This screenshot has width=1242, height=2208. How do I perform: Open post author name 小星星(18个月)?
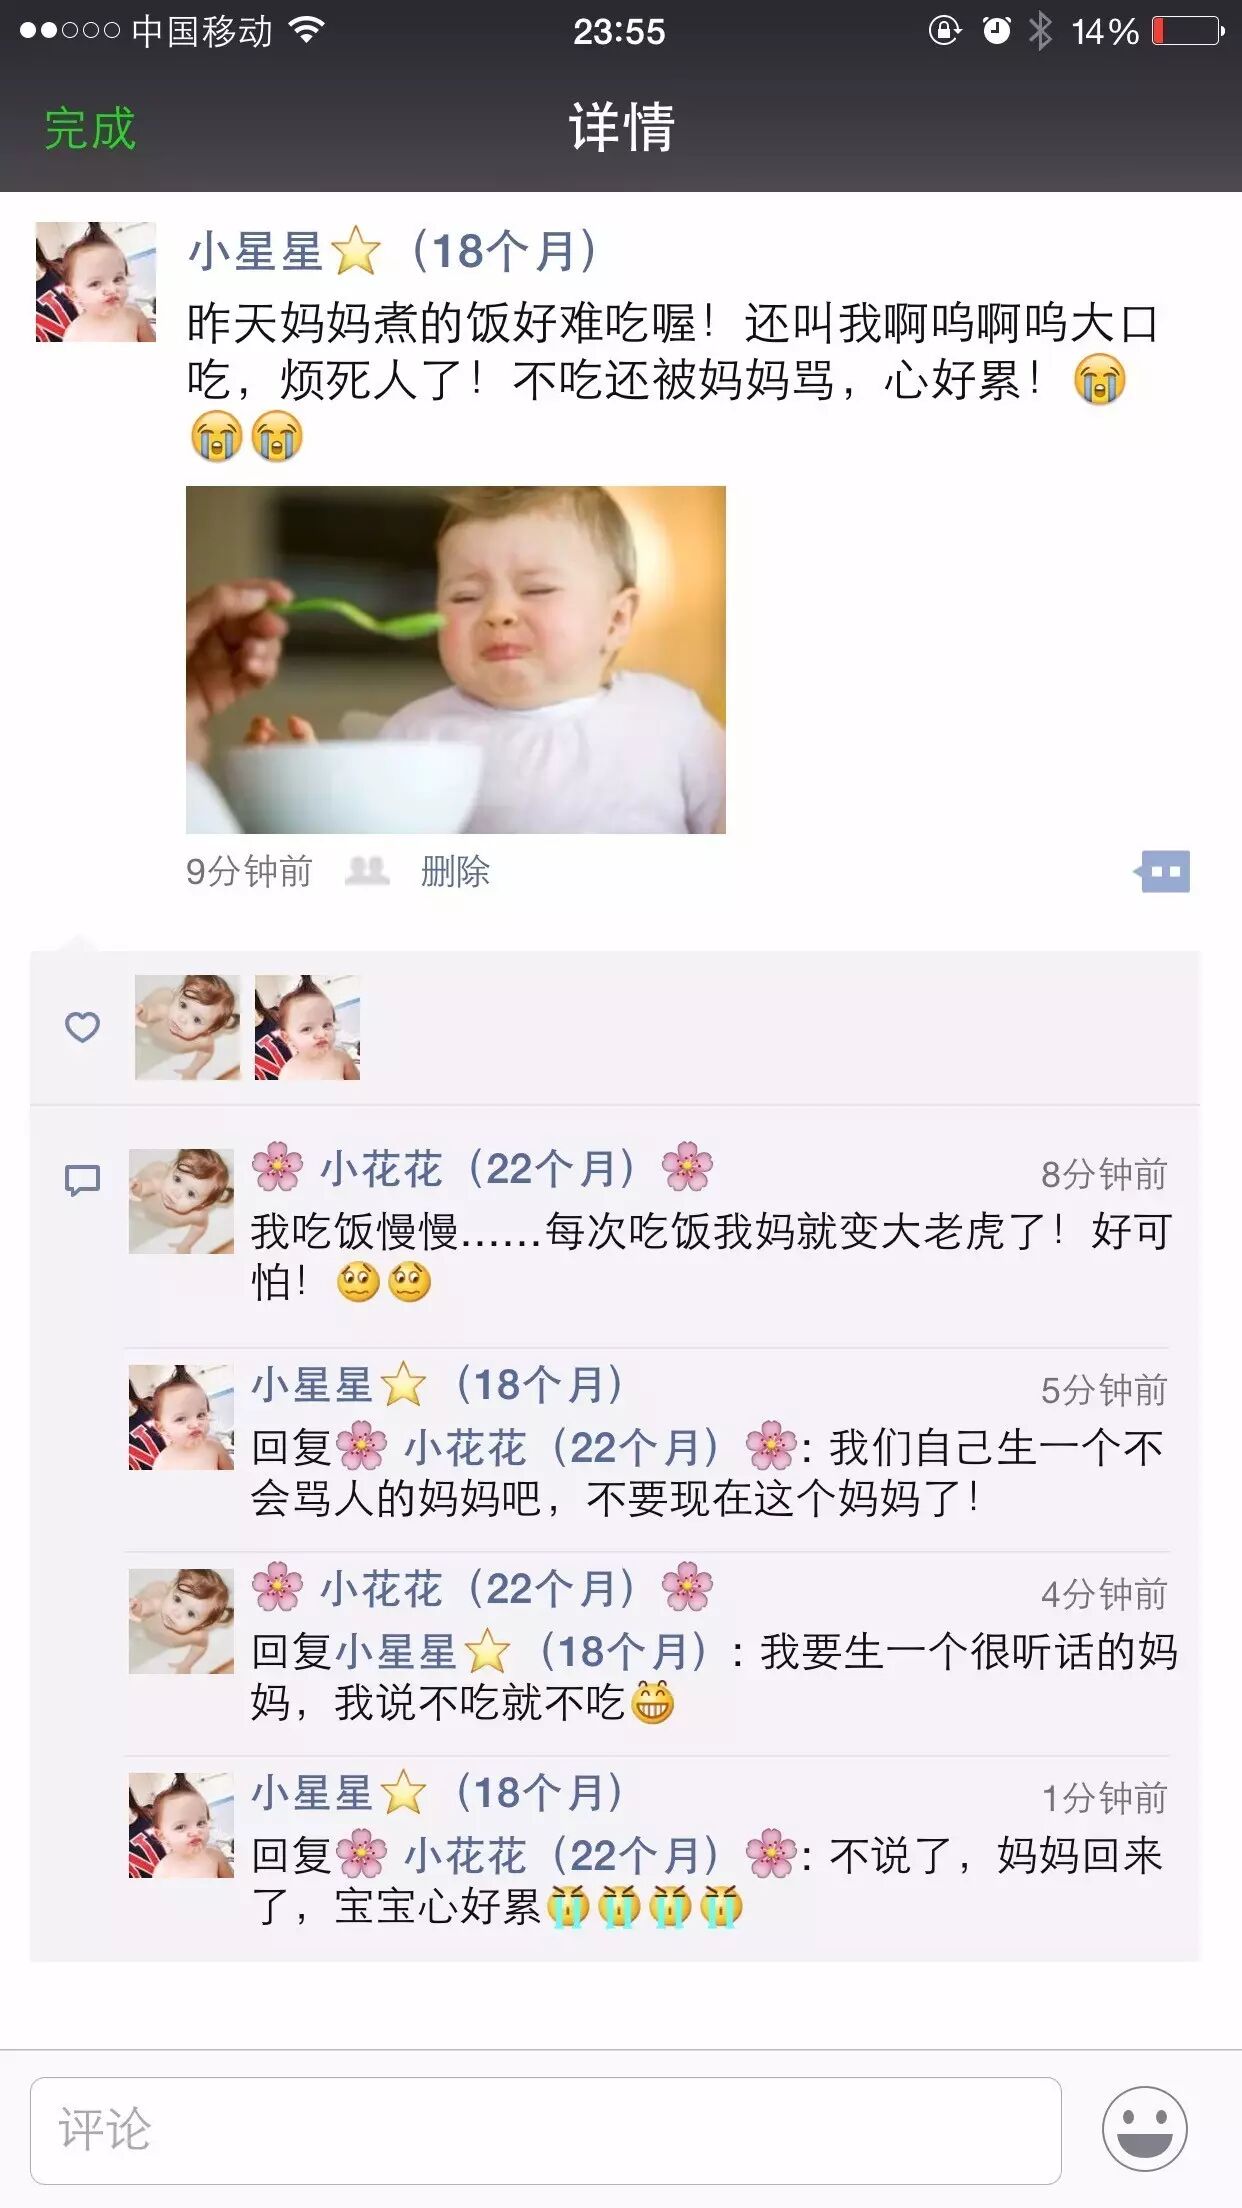[393, 251]
